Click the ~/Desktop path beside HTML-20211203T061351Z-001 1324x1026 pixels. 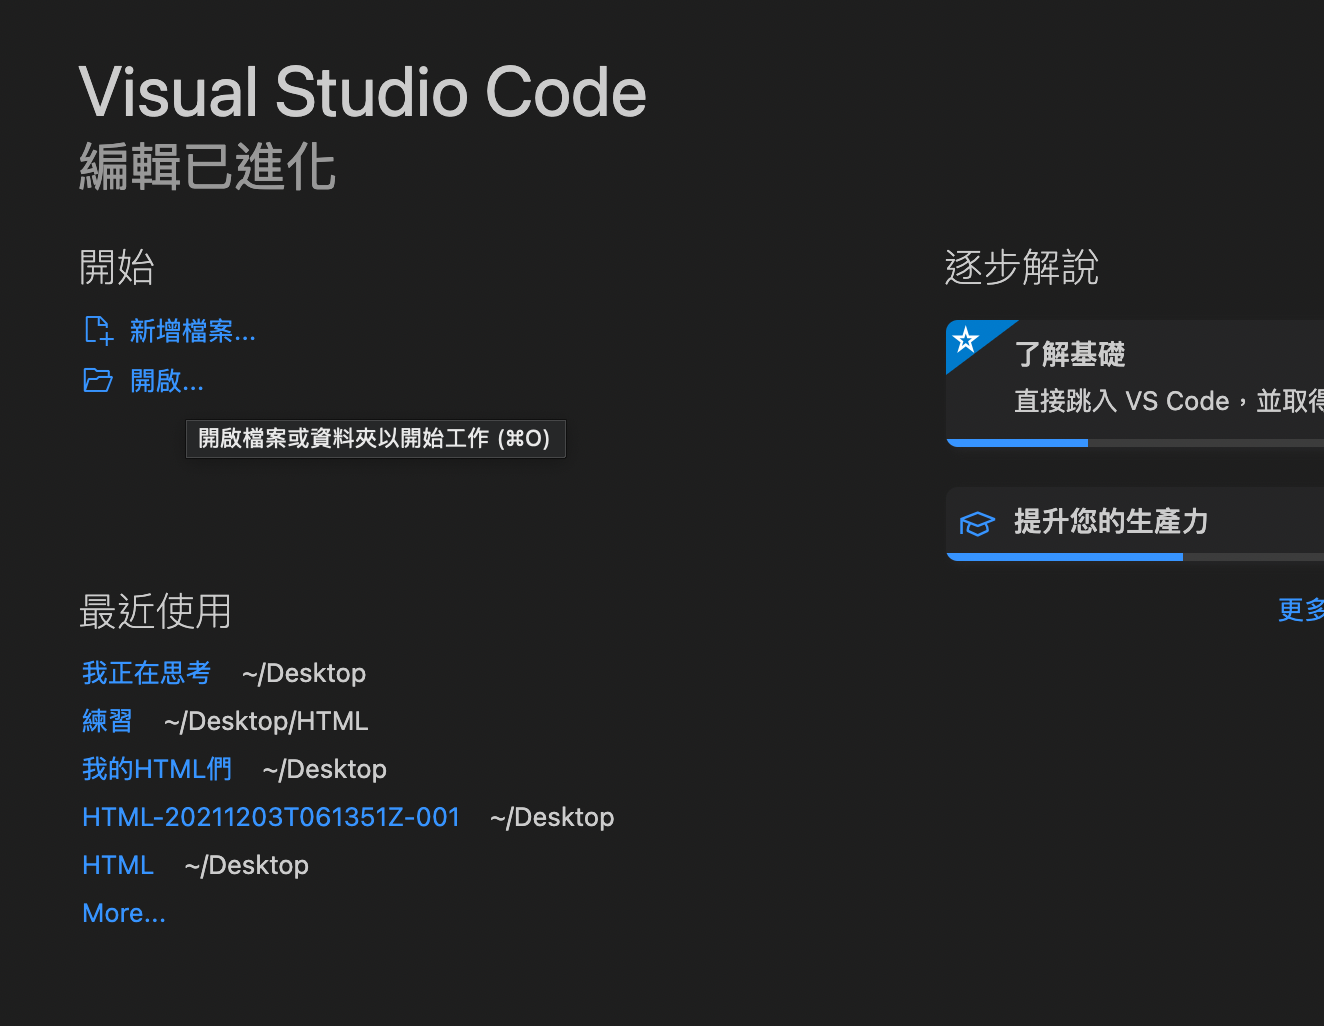tap(552, 817)
